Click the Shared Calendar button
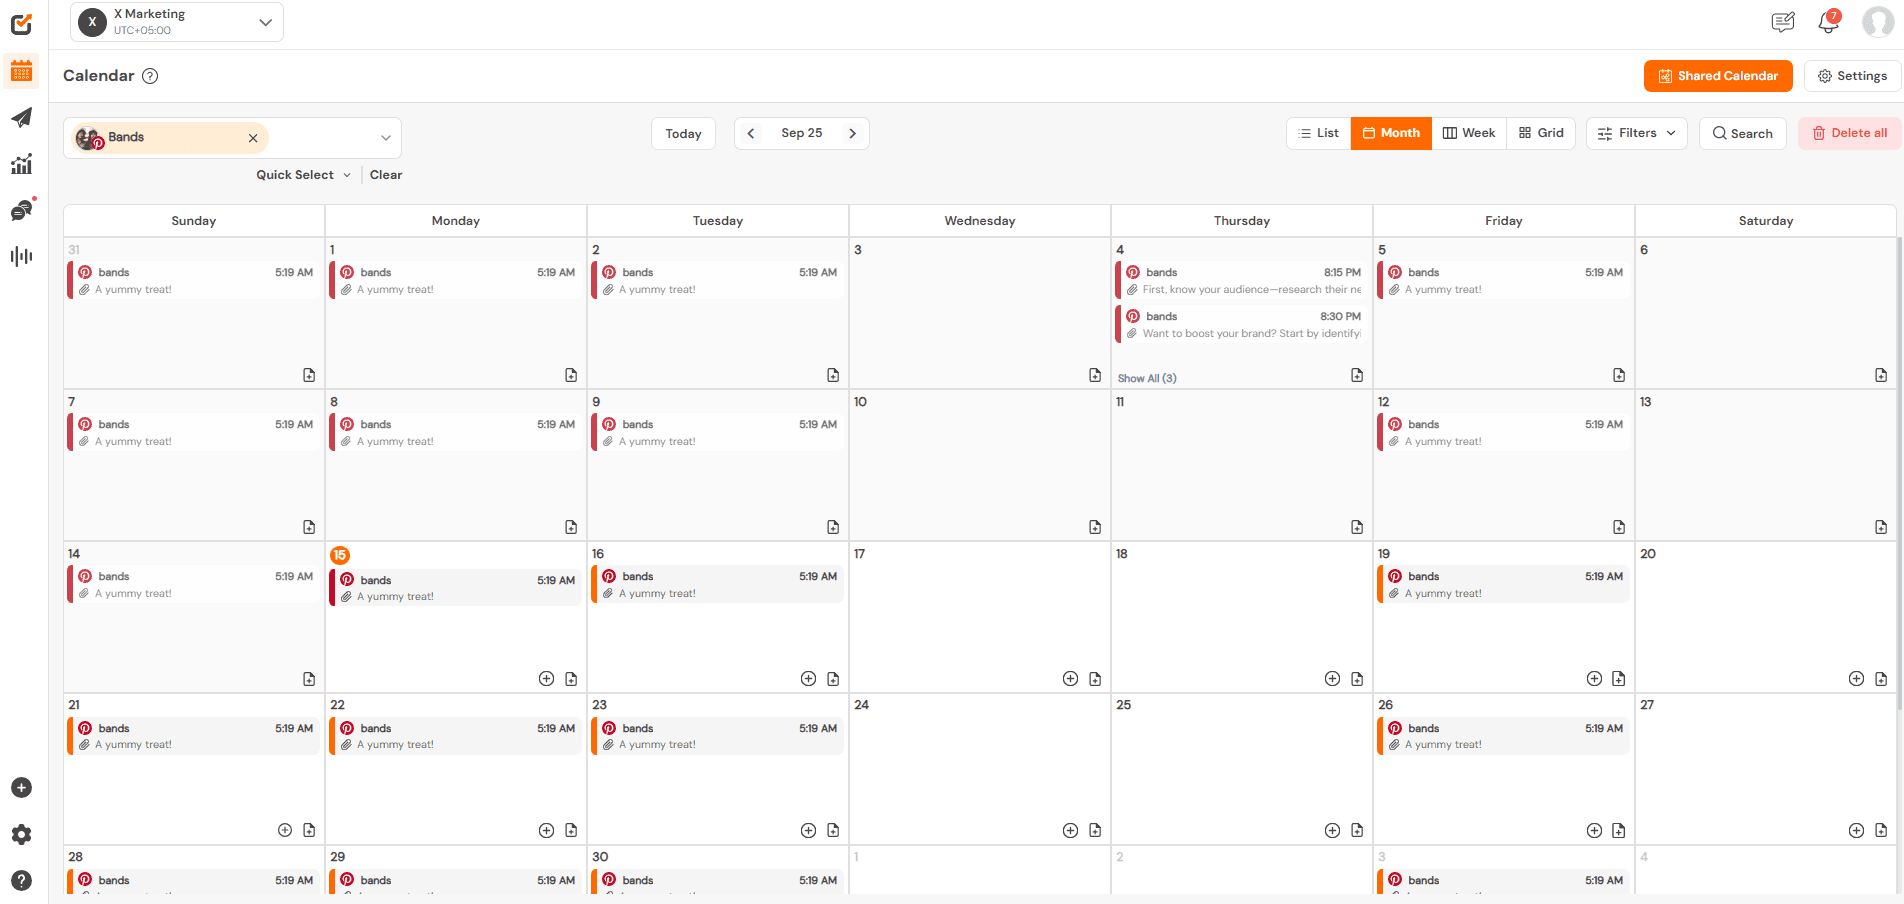This screenshot has width=1904, height=904. (1718, 75)
